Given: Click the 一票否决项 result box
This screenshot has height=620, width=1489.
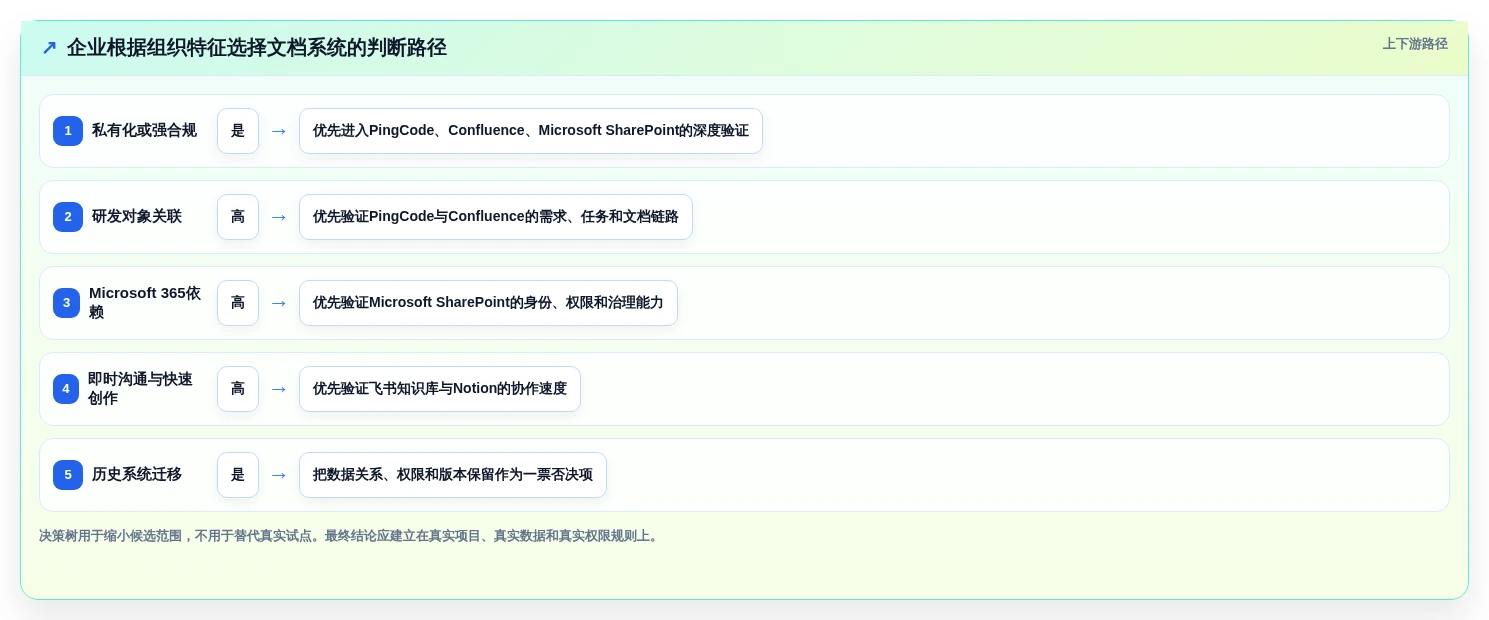Looking at the screenshot, I should [453, 475].
